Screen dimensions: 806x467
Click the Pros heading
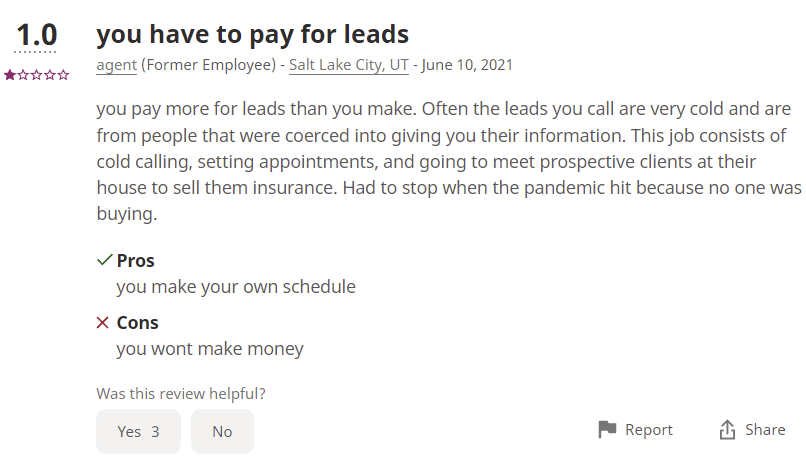click(135, 260)
